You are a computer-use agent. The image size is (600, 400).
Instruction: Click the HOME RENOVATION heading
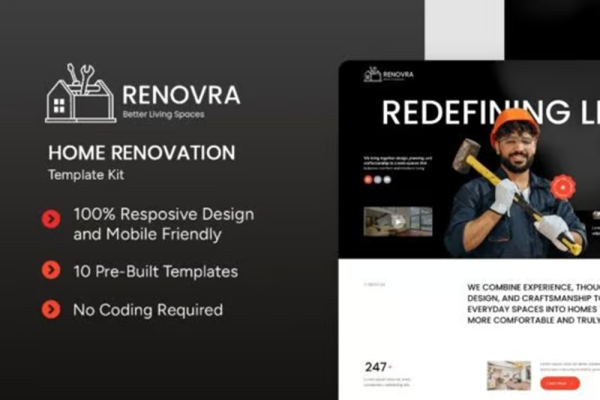coord(142,153)
